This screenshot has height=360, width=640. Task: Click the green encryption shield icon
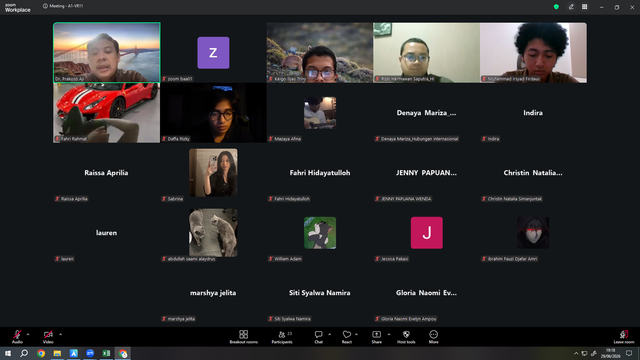click(556, 7)
